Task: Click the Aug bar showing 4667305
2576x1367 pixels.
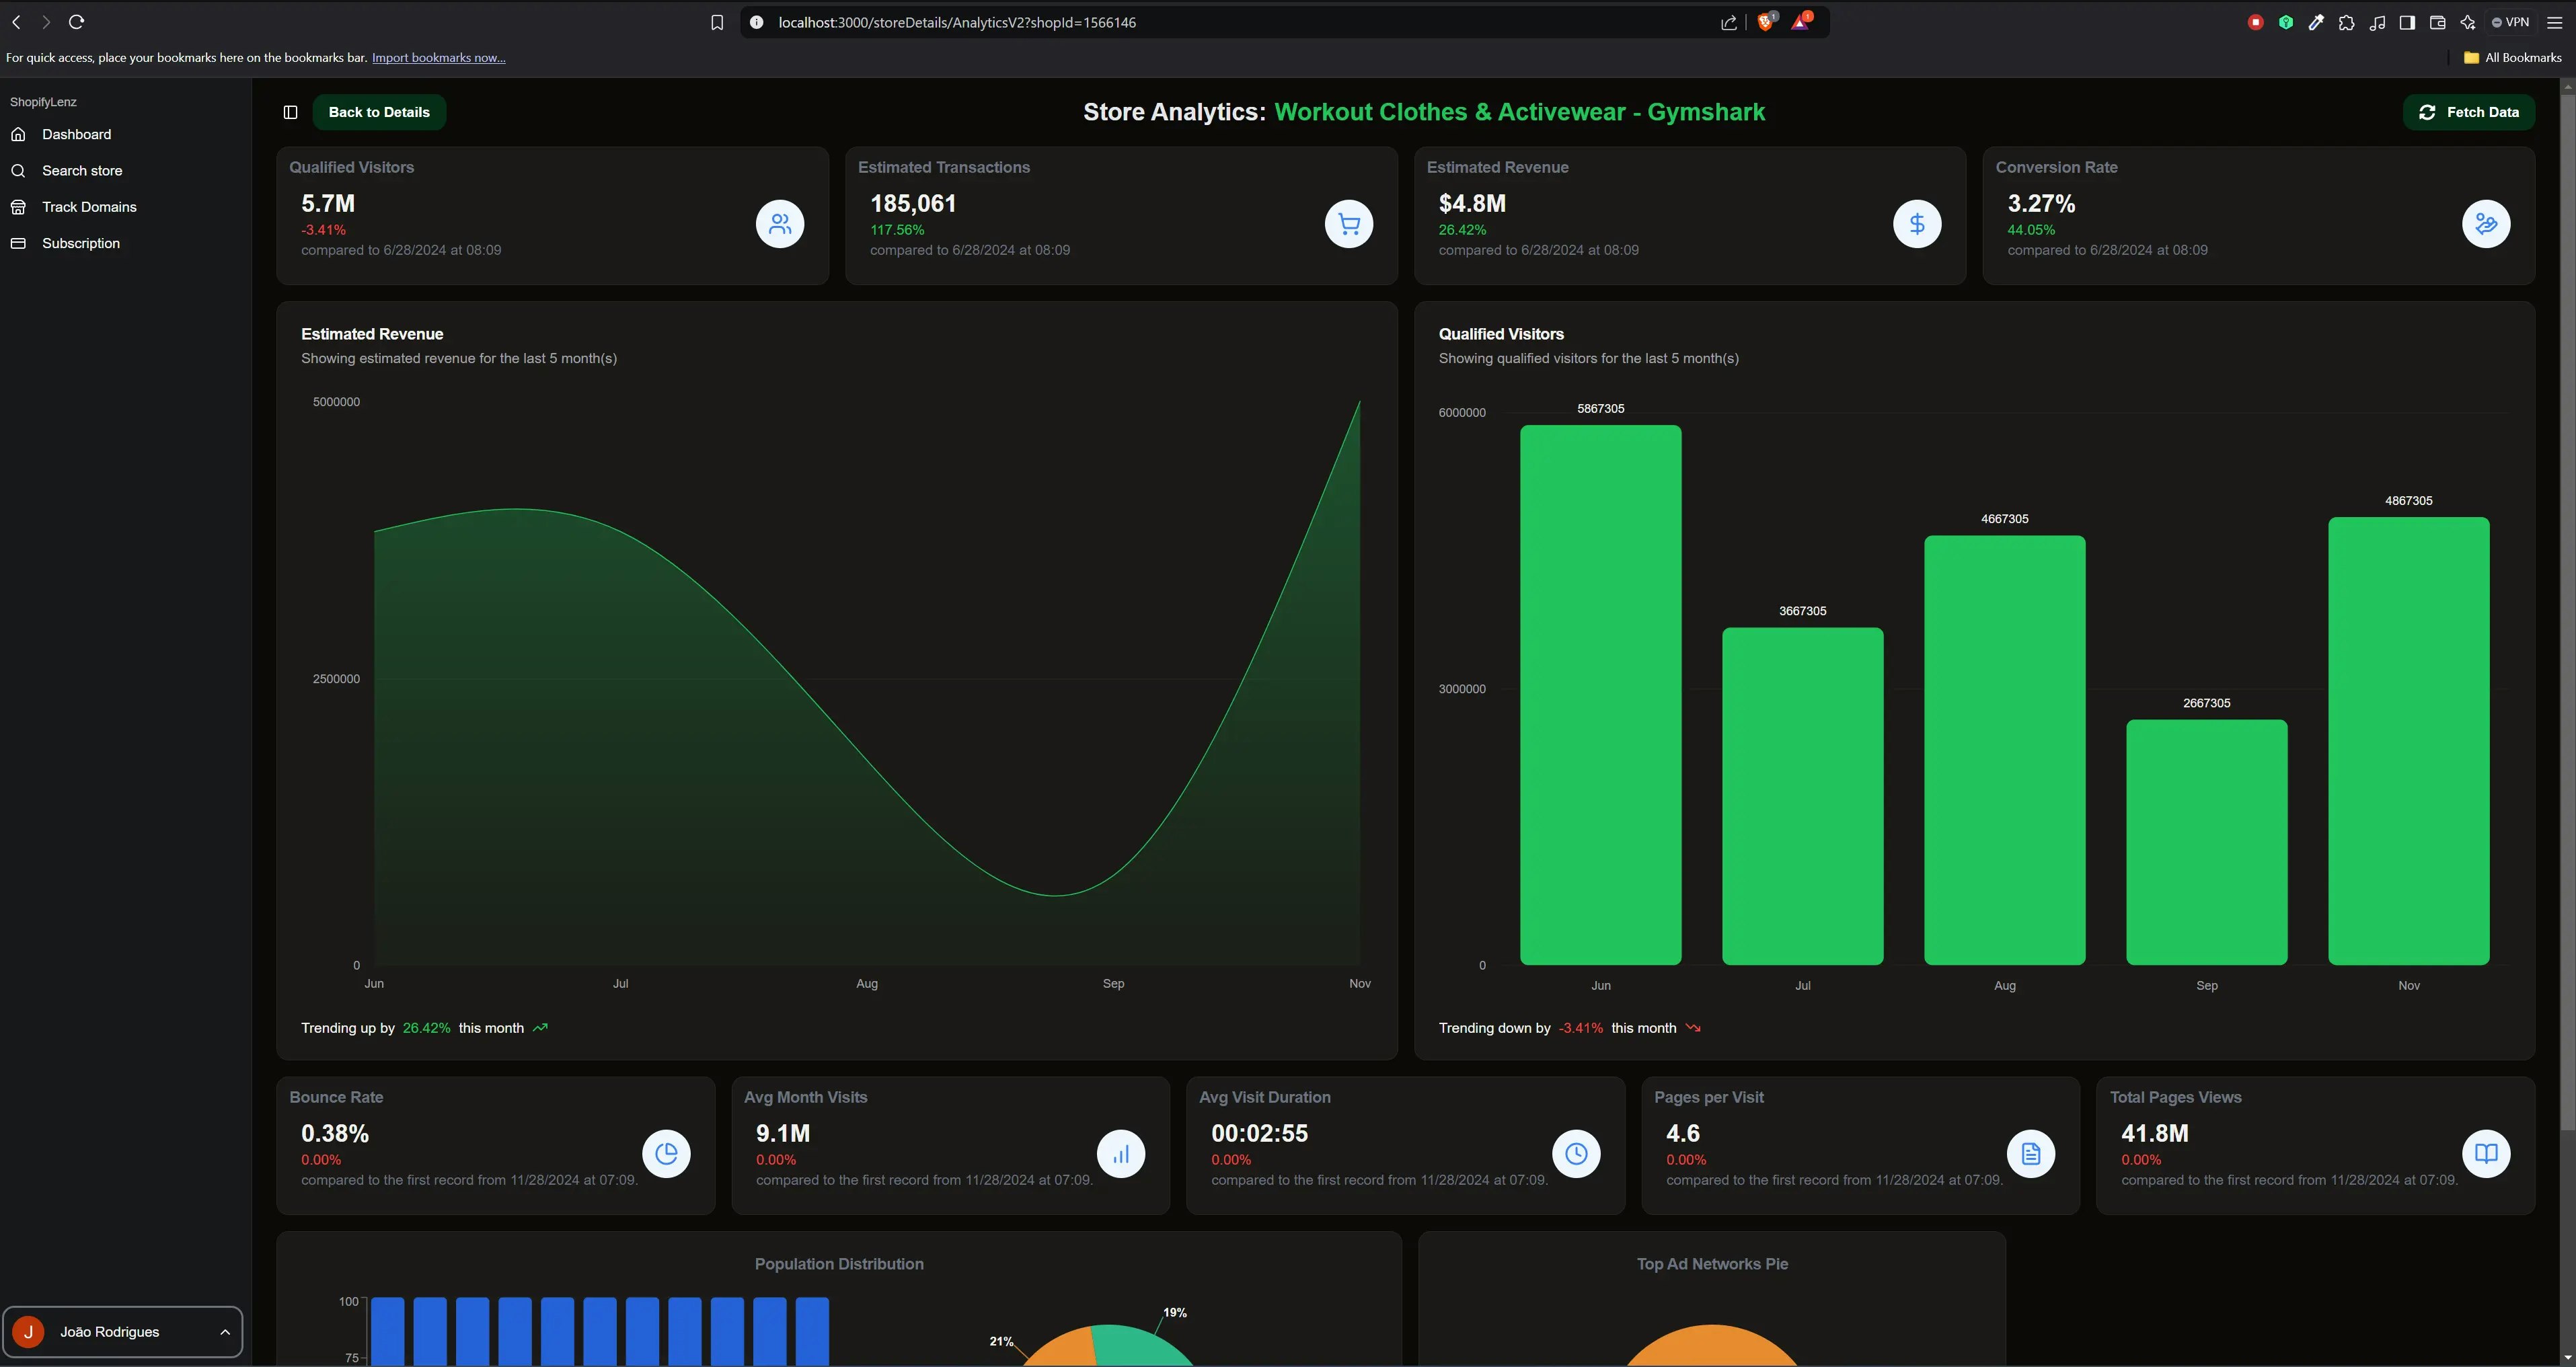Action: [x=2004, y=750]
